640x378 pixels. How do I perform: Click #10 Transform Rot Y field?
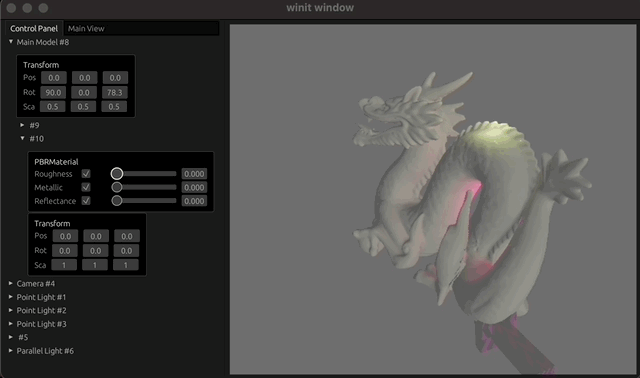95,251
